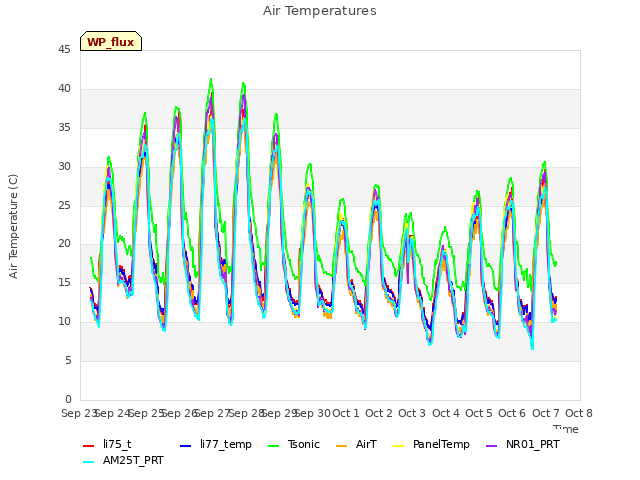Click the cyan AM25T_PRT legend color marker
This screenshot has height=480, width=640.
pyautogui.click(x=89, y=462)
